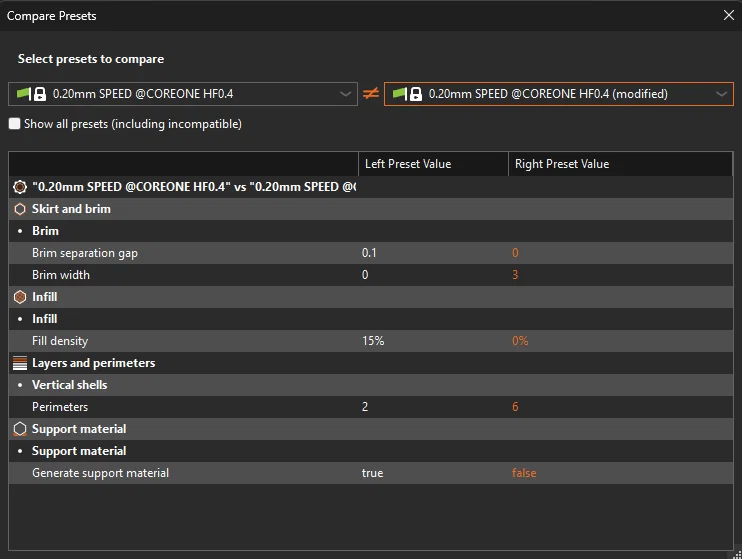The height and width of the screenshot is (559, 742).
Task: Click the Skirt and brim category icon
Action: point(20,209)
